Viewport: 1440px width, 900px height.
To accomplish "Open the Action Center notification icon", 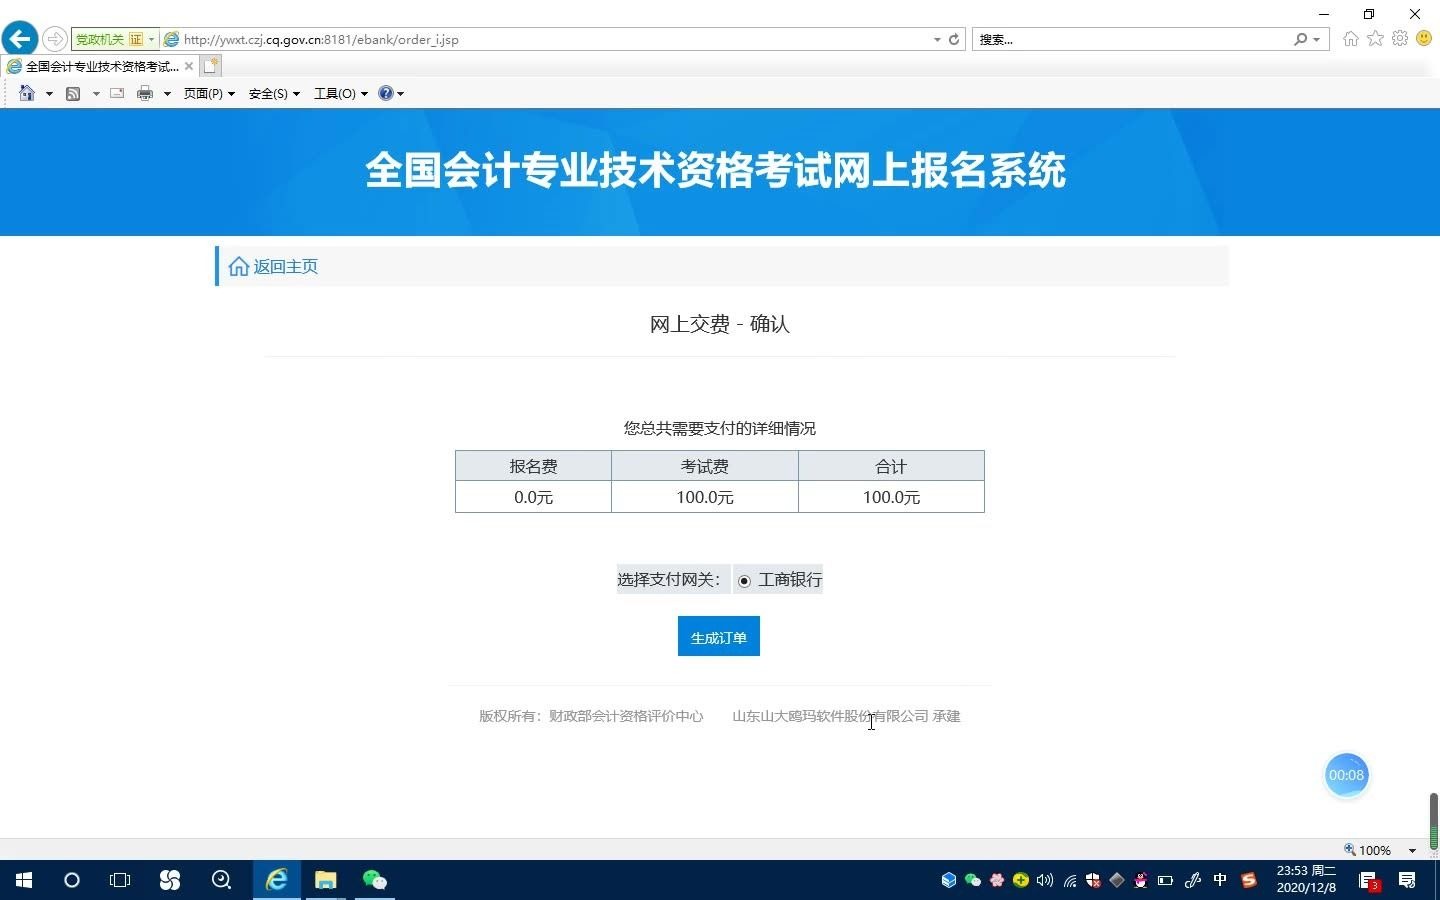I will pyautogui.click(x=1407, y=880).
